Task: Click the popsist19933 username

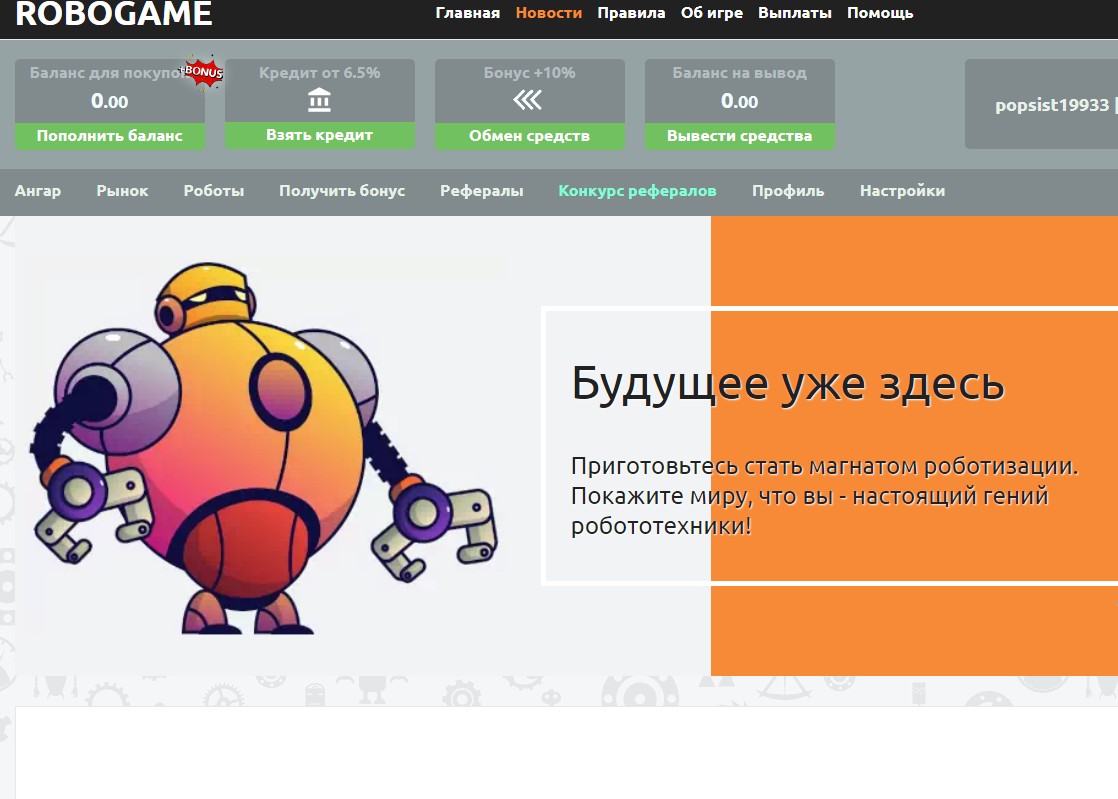Action: point(1051,105)
